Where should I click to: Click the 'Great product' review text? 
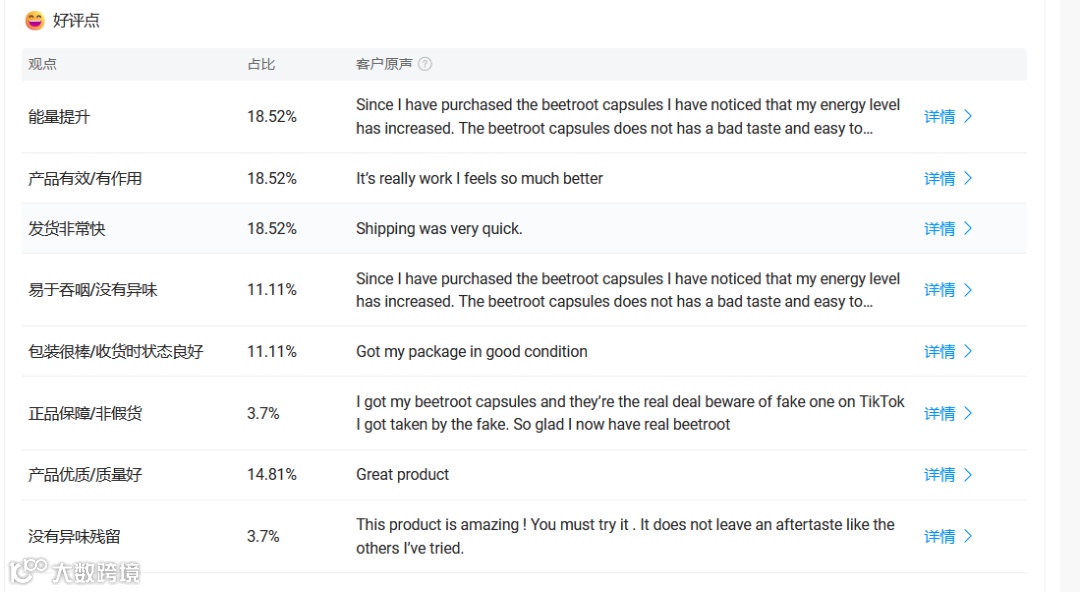402,475
